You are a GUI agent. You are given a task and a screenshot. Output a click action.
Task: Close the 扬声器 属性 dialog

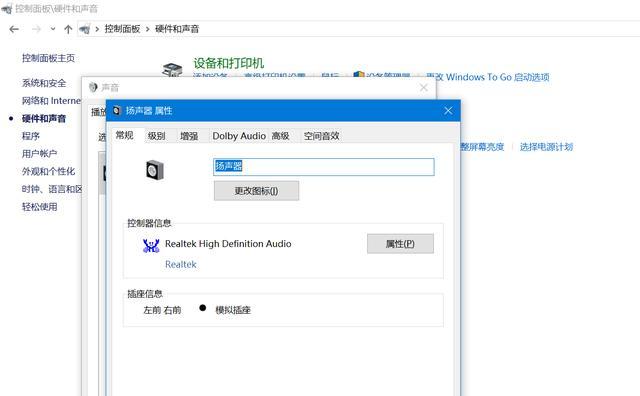[448, 111]
